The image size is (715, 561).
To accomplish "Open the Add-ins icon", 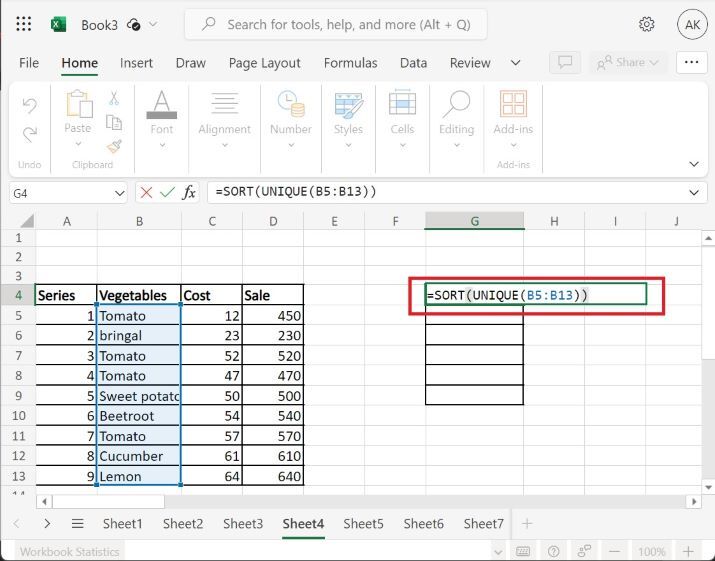I will 513,104.
